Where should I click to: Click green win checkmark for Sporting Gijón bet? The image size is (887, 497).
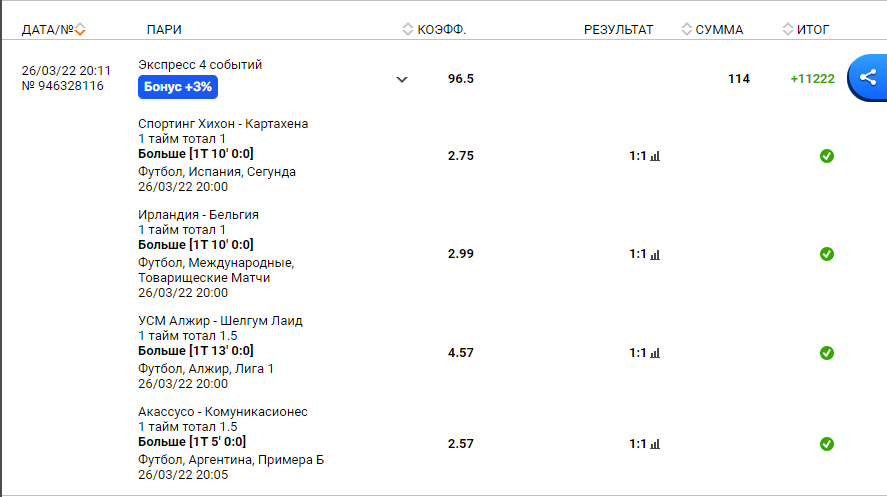(x=827, y=156)
